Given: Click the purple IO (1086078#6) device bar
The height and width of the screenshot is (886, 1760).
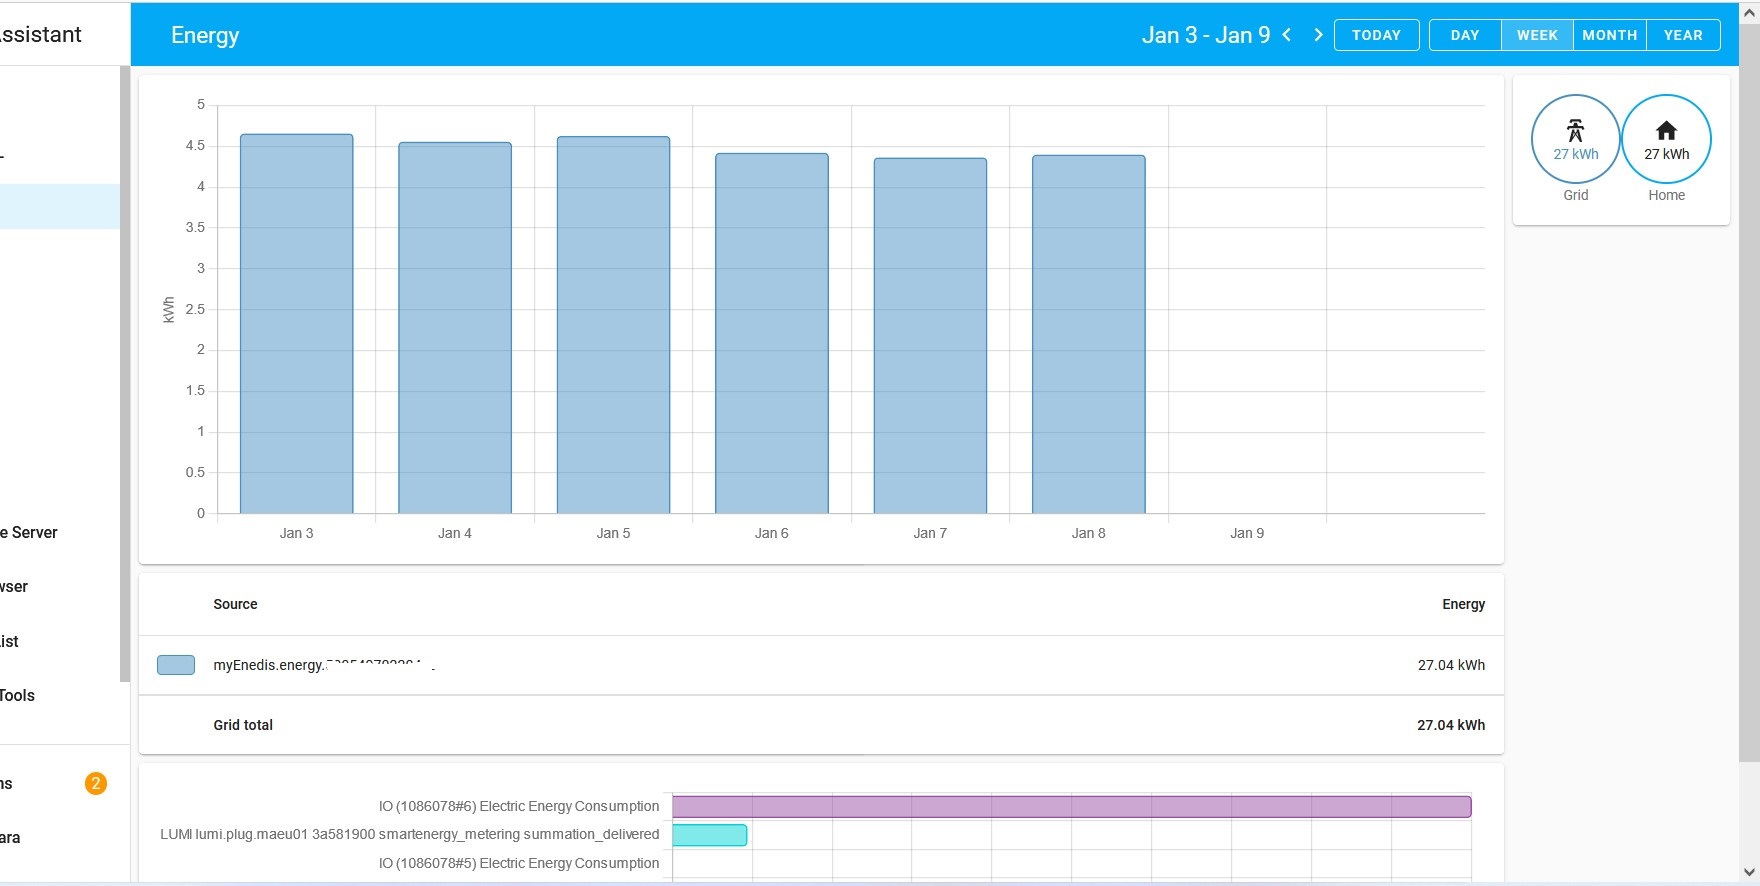Looking at the screenshot, I should click(x=1071, y=806).
